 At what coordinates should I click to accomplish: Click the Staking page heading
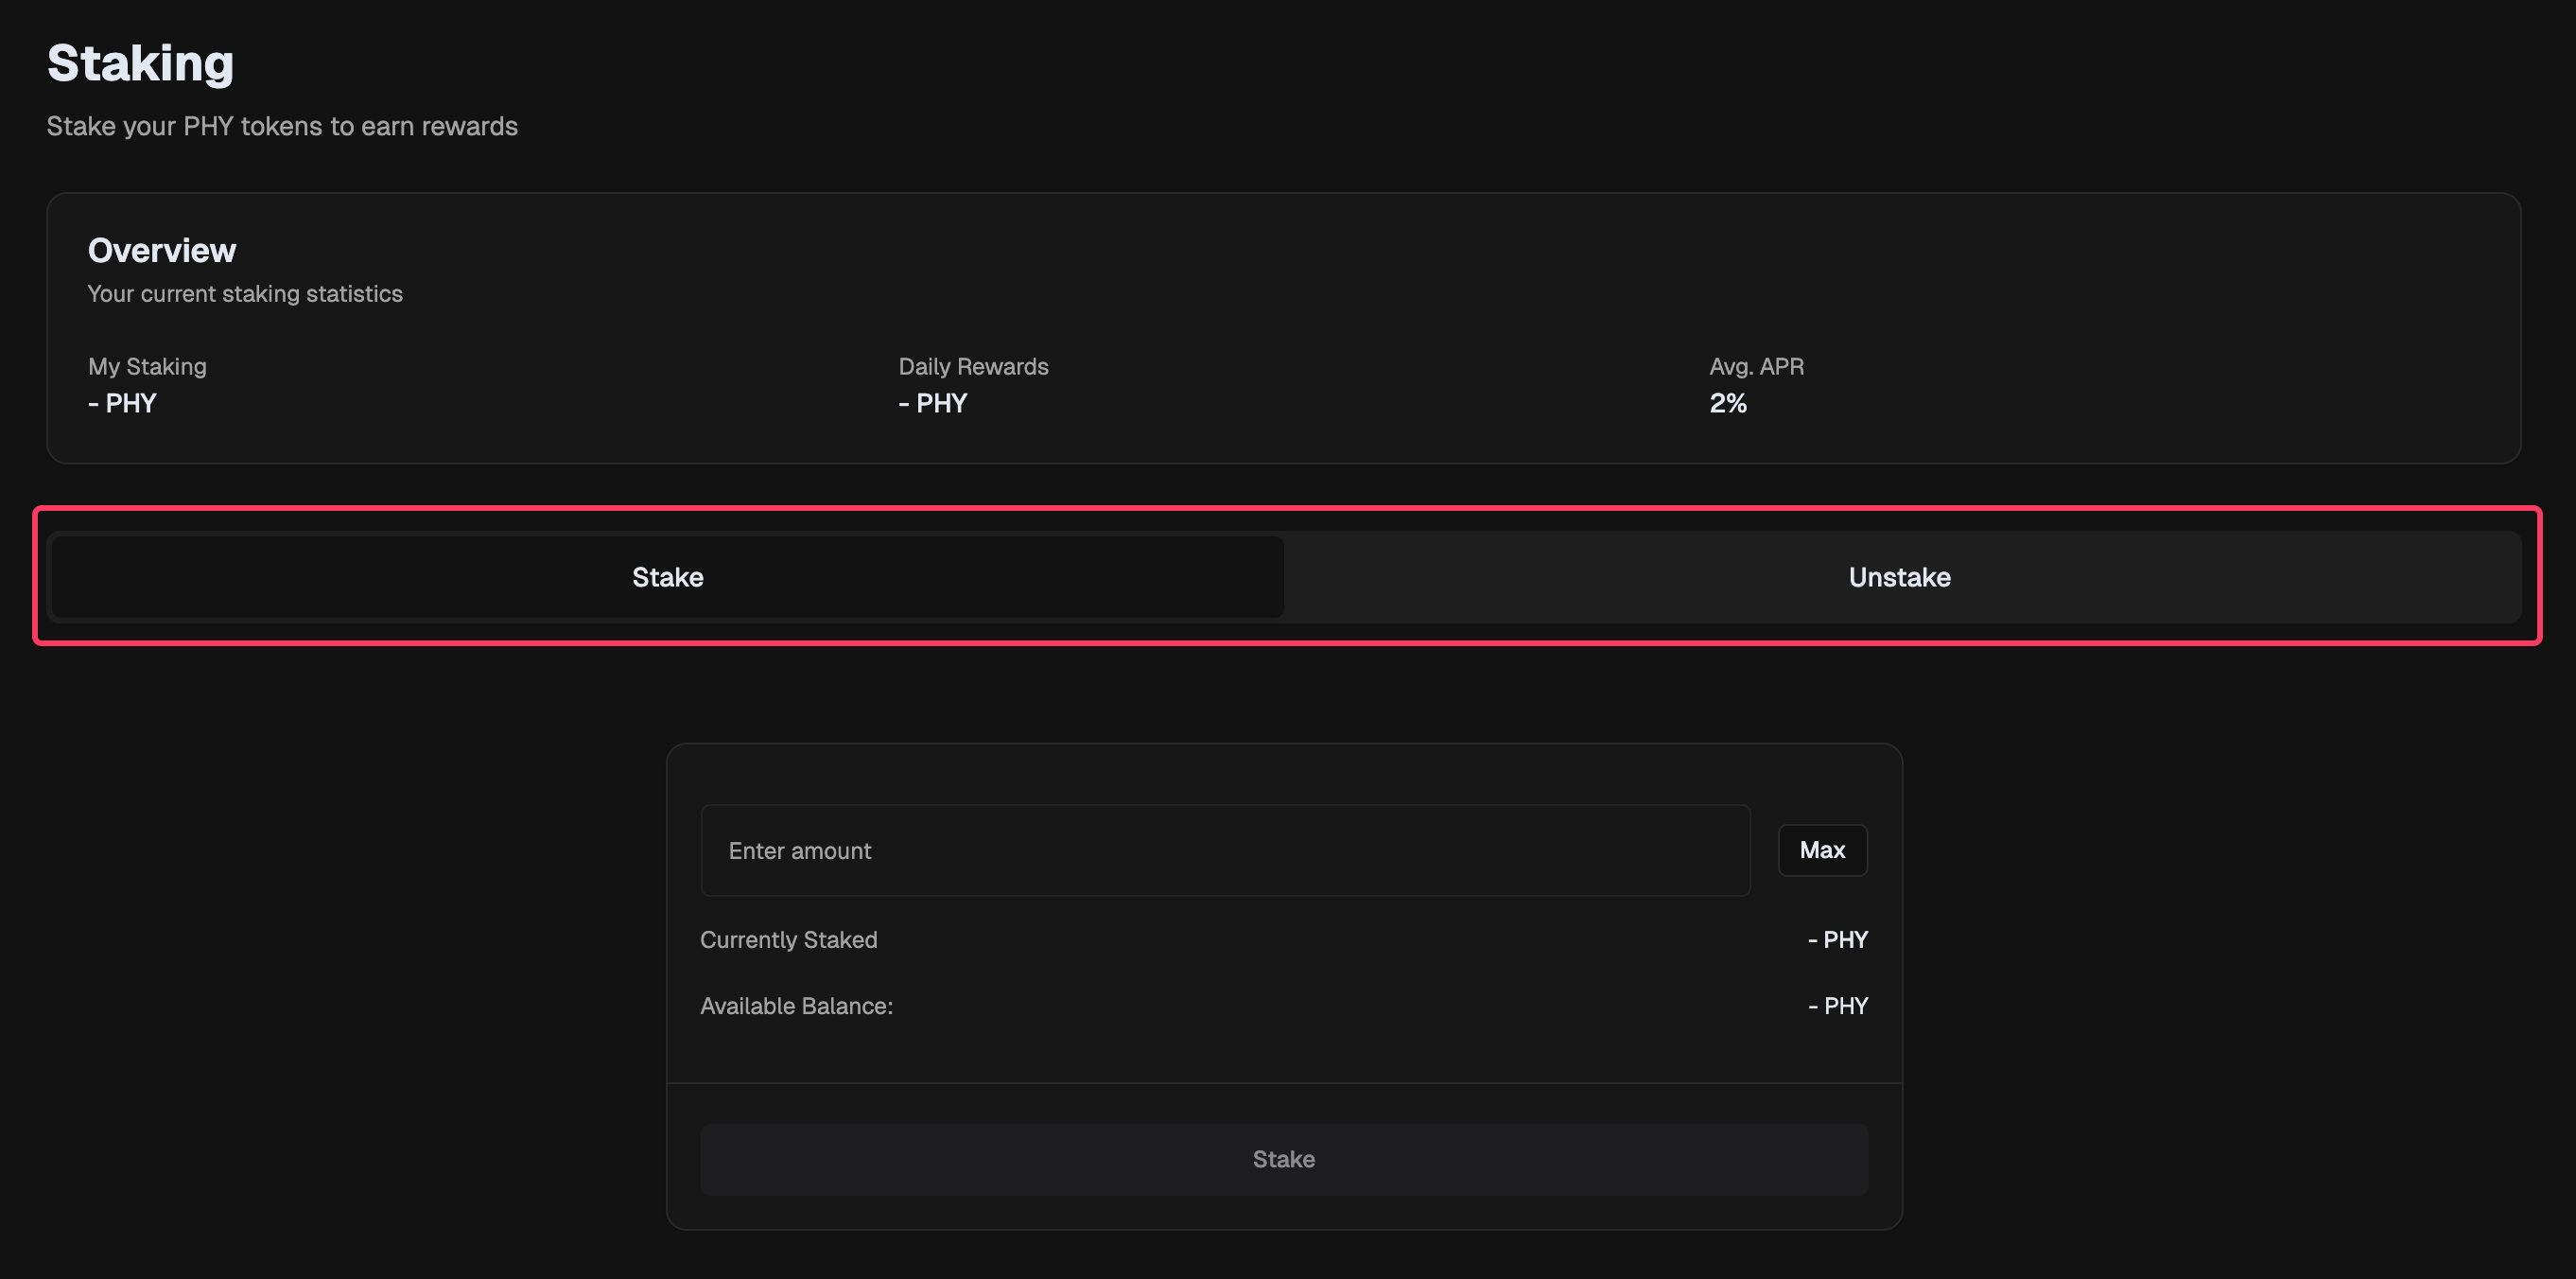pos(140,63)
